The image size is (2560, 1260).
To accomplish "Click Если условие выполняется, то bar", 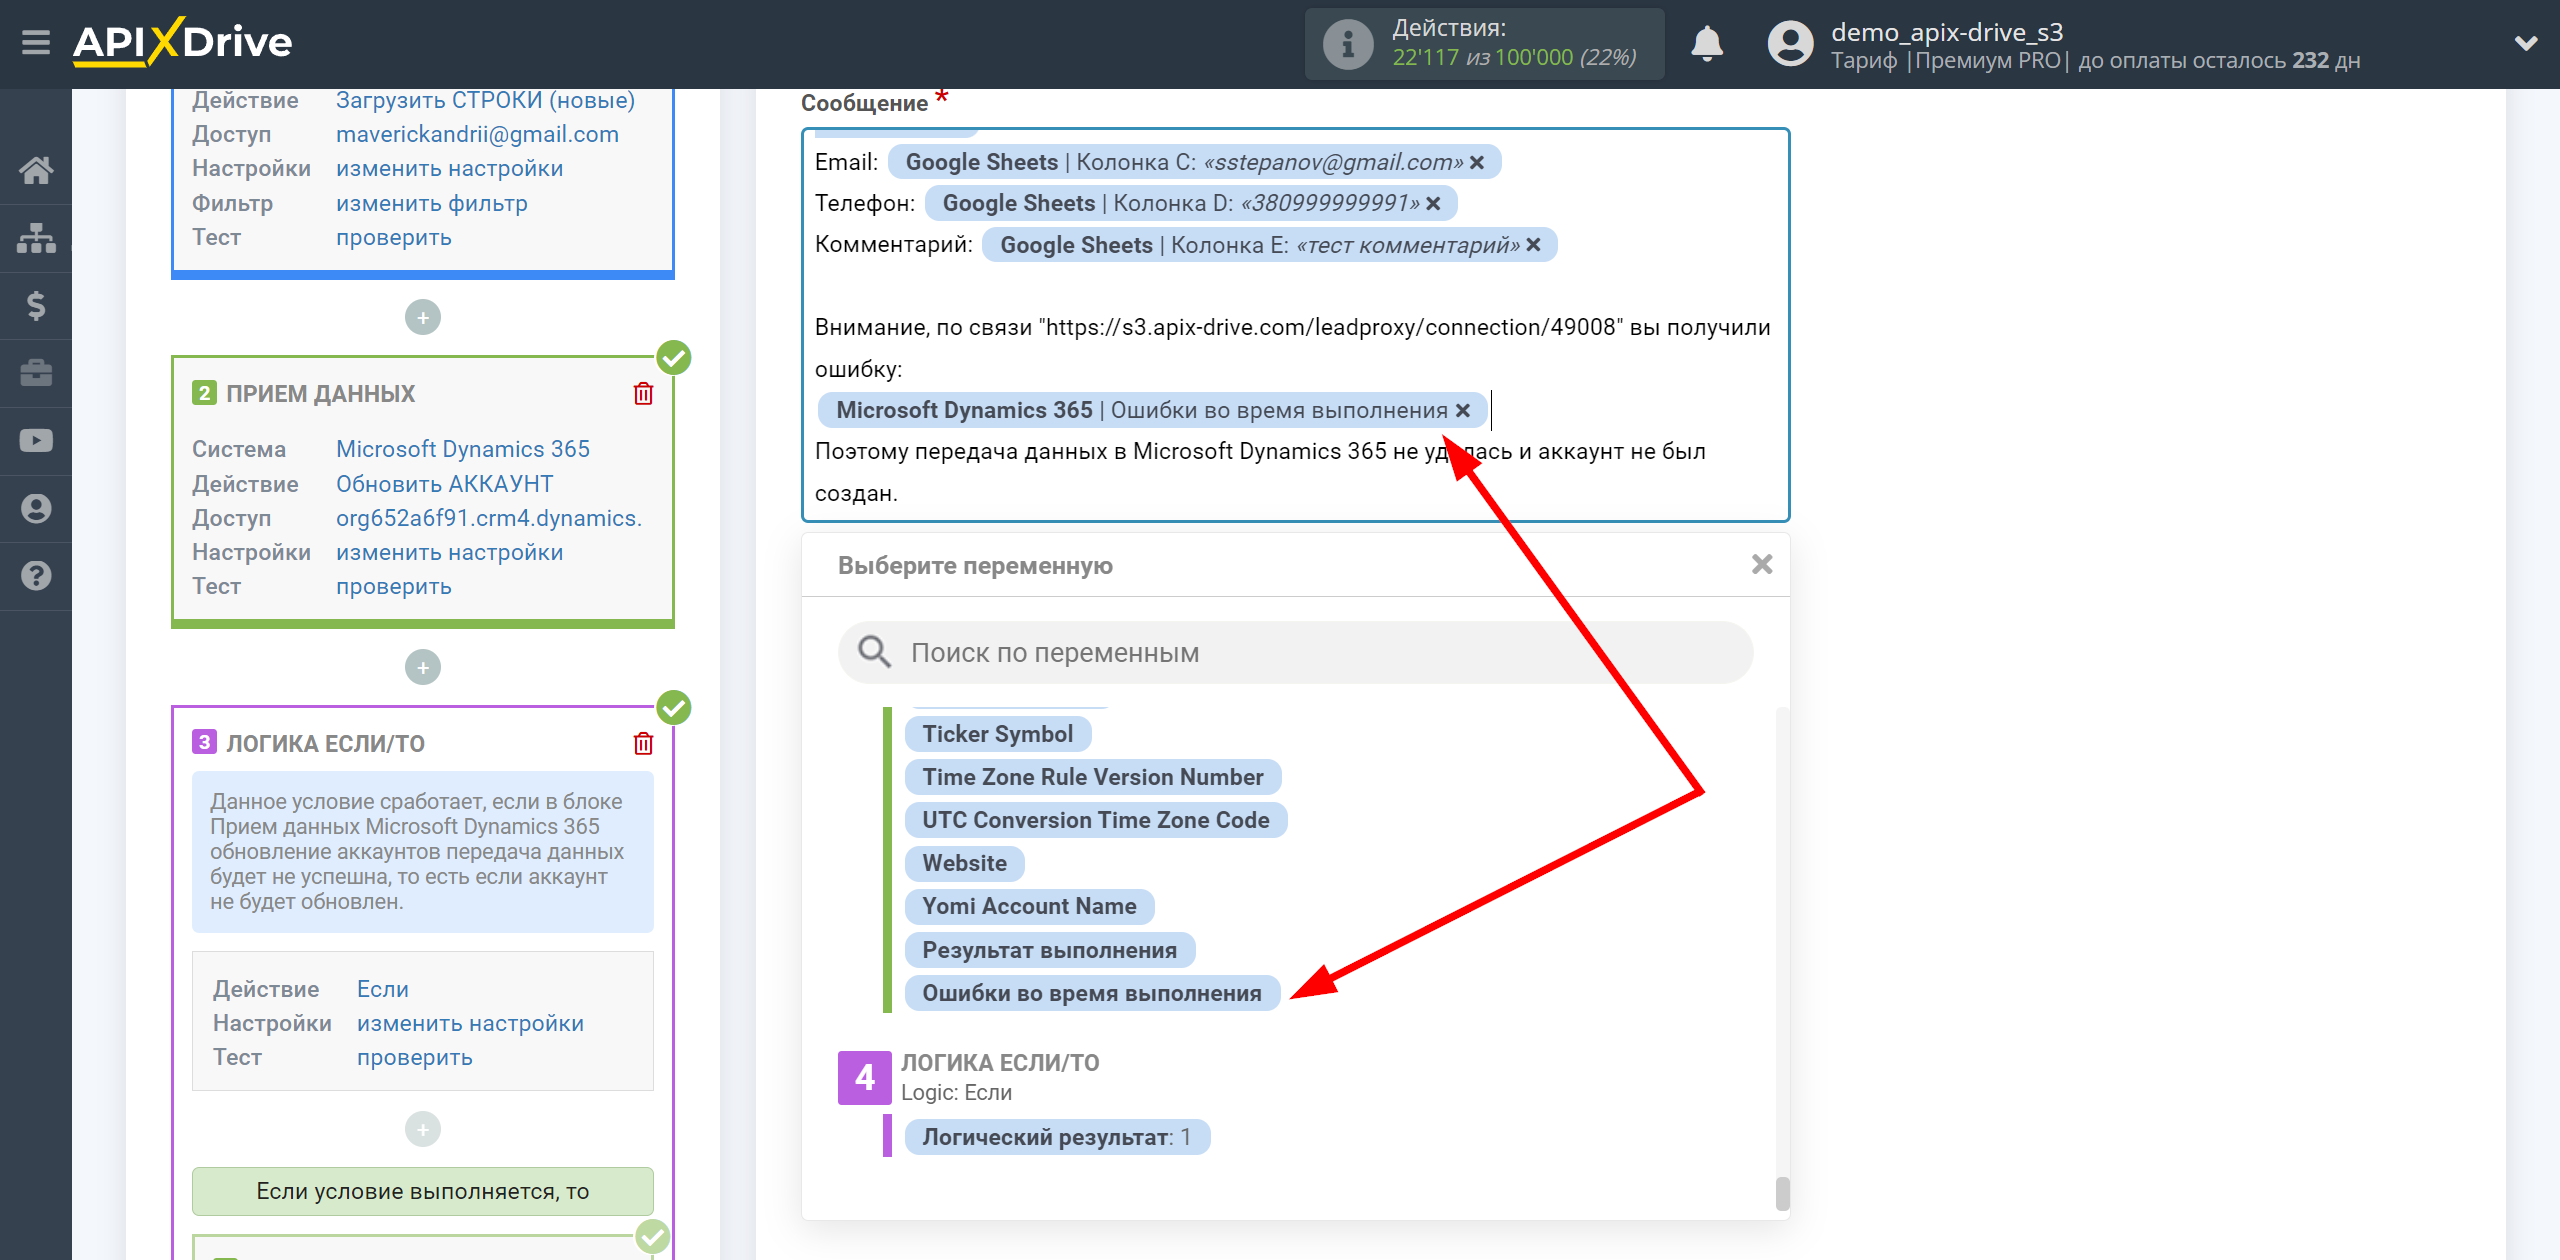I will (x=423, y=1191).
